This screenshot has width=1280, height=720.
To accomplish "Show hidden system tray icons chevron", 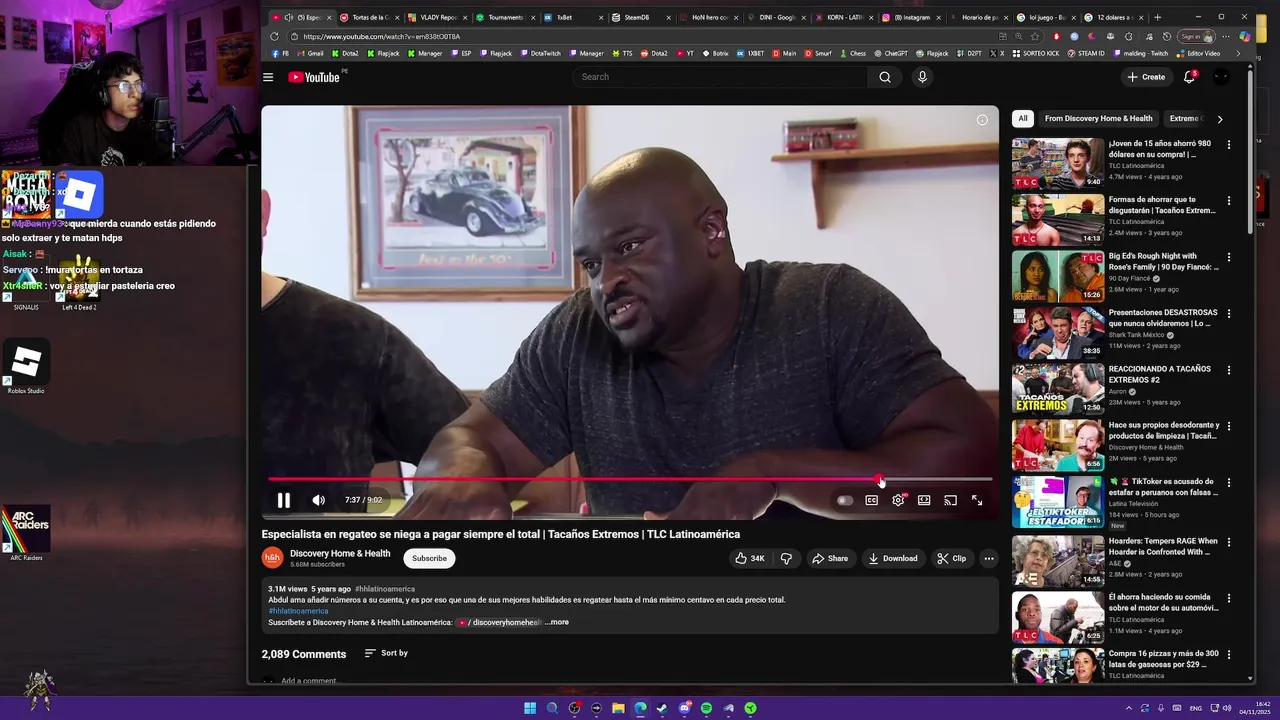I will click(x=1130, y=708).
